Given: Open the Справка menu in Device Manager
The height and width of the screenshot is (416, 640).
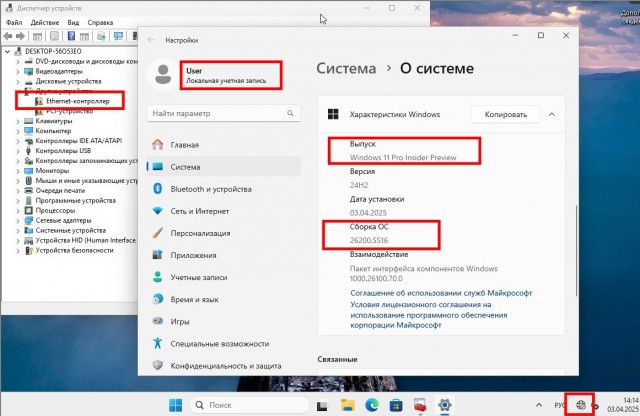Looking at the screenshot, I should click(x=100, y=22).
